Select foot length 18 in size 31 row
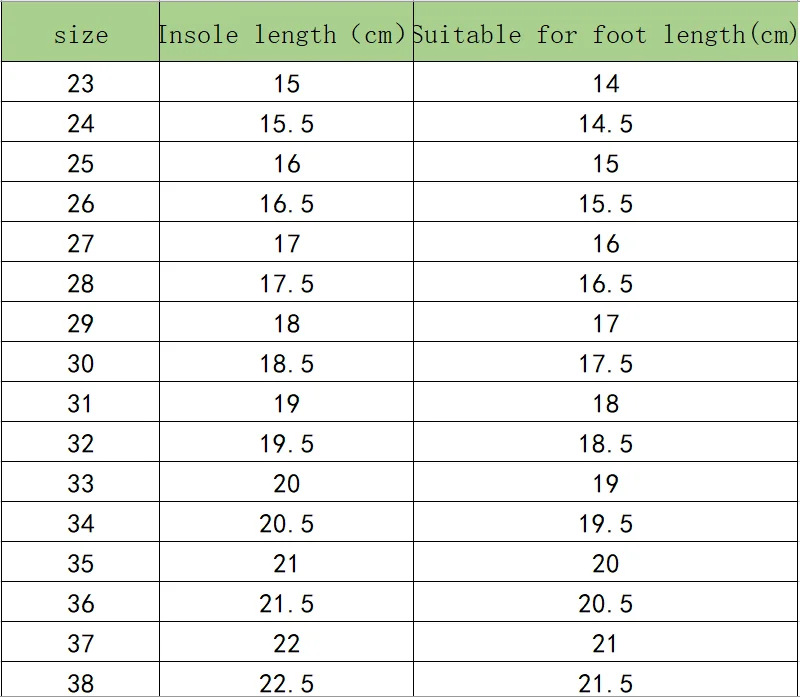 click(x=605, y=403)
